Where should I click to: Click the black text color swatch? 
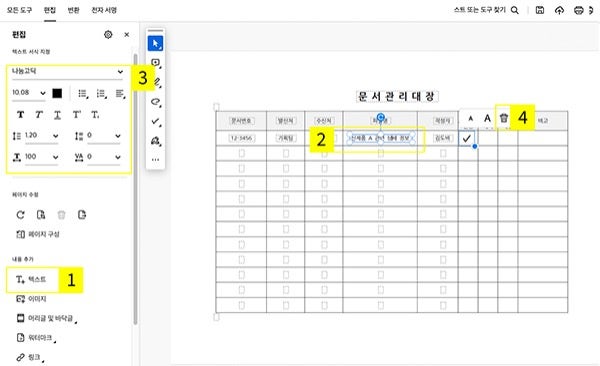point(57,93)
